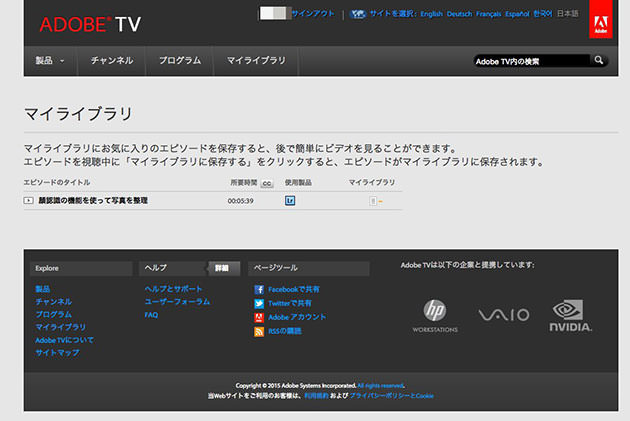Click the マイライブラリ column header

click(372, 182)
